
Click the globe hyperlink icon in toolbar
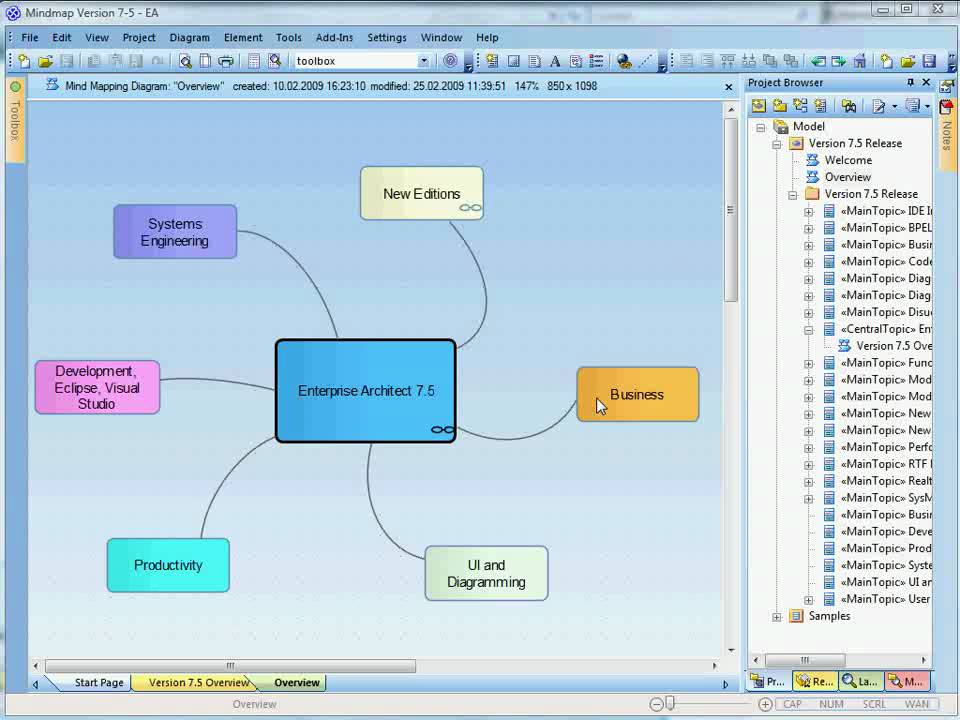pos(623,61)
